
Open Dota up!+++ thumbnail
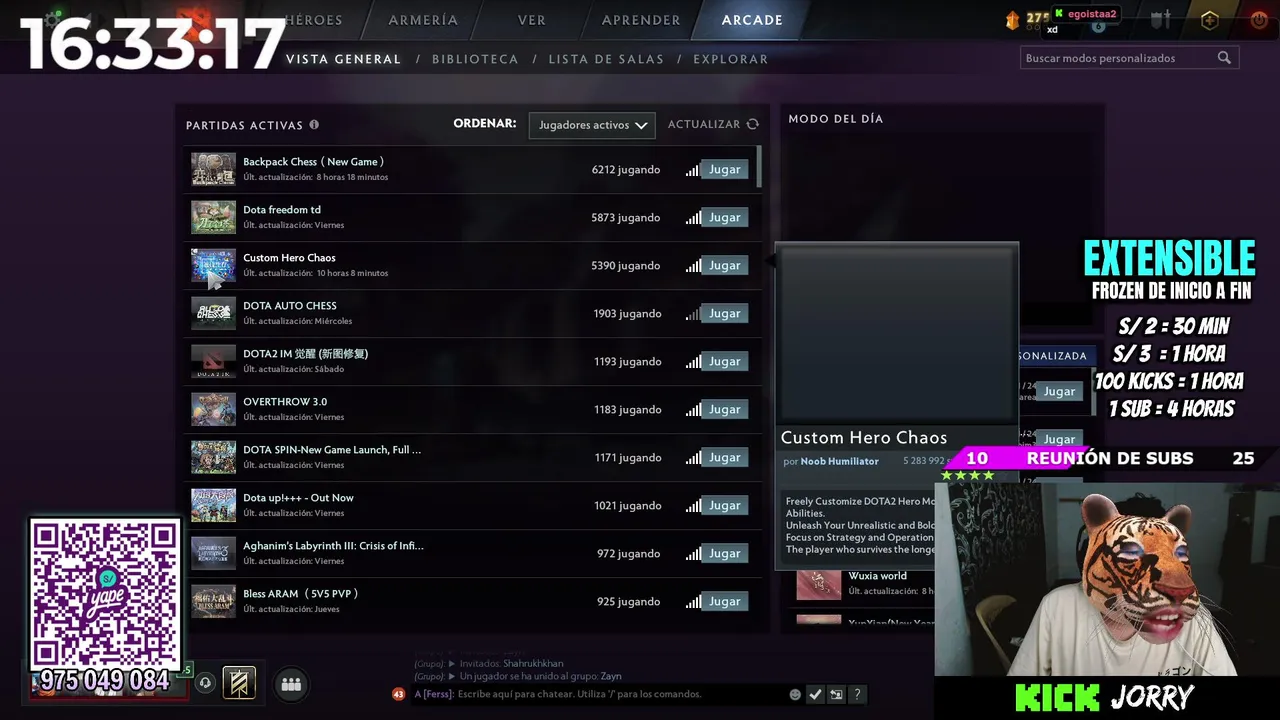click(213, 505)
